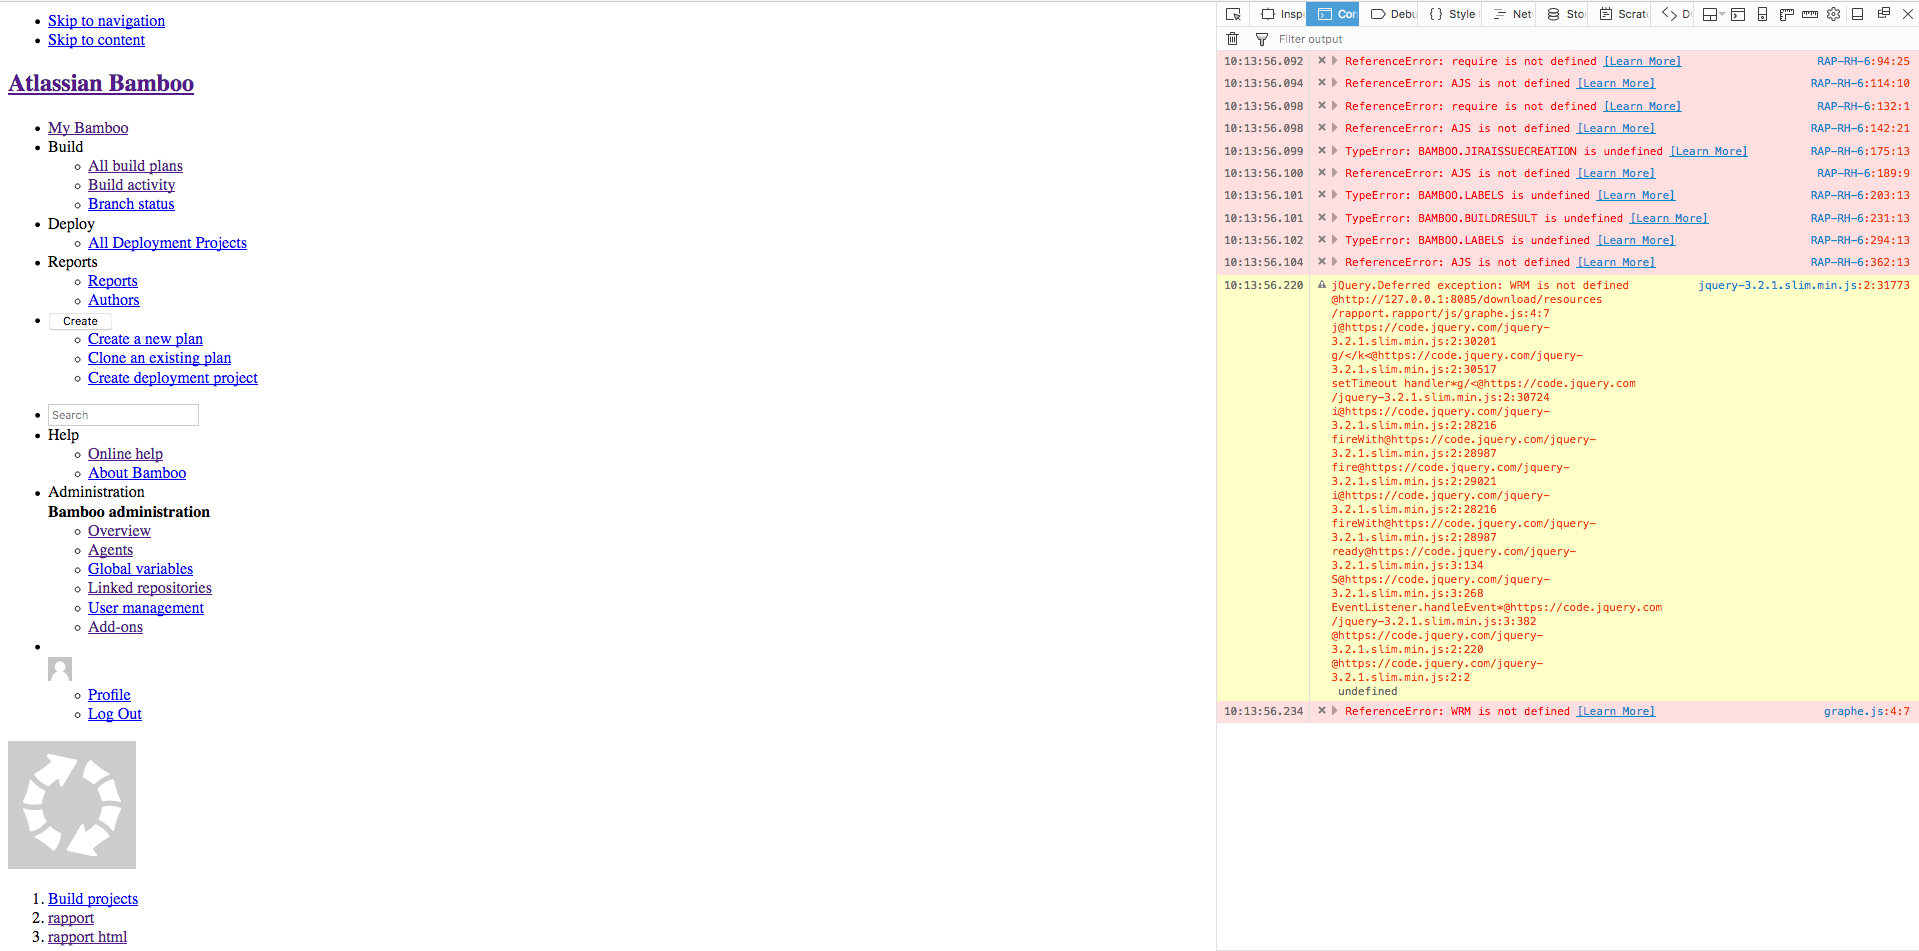Click the Log Out link

115,714
